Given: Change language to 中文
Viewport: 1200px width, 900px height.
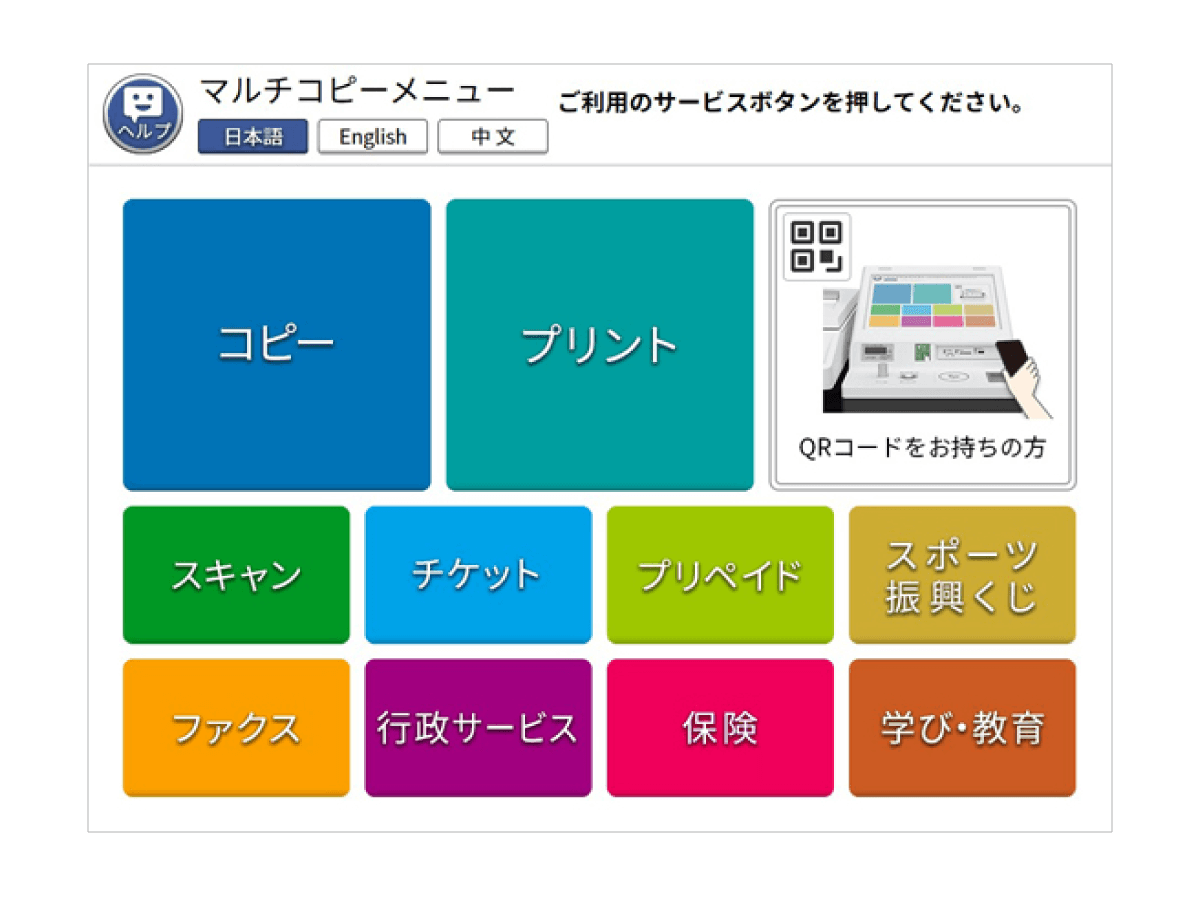Looking at the screenshot, I should 493,137.
